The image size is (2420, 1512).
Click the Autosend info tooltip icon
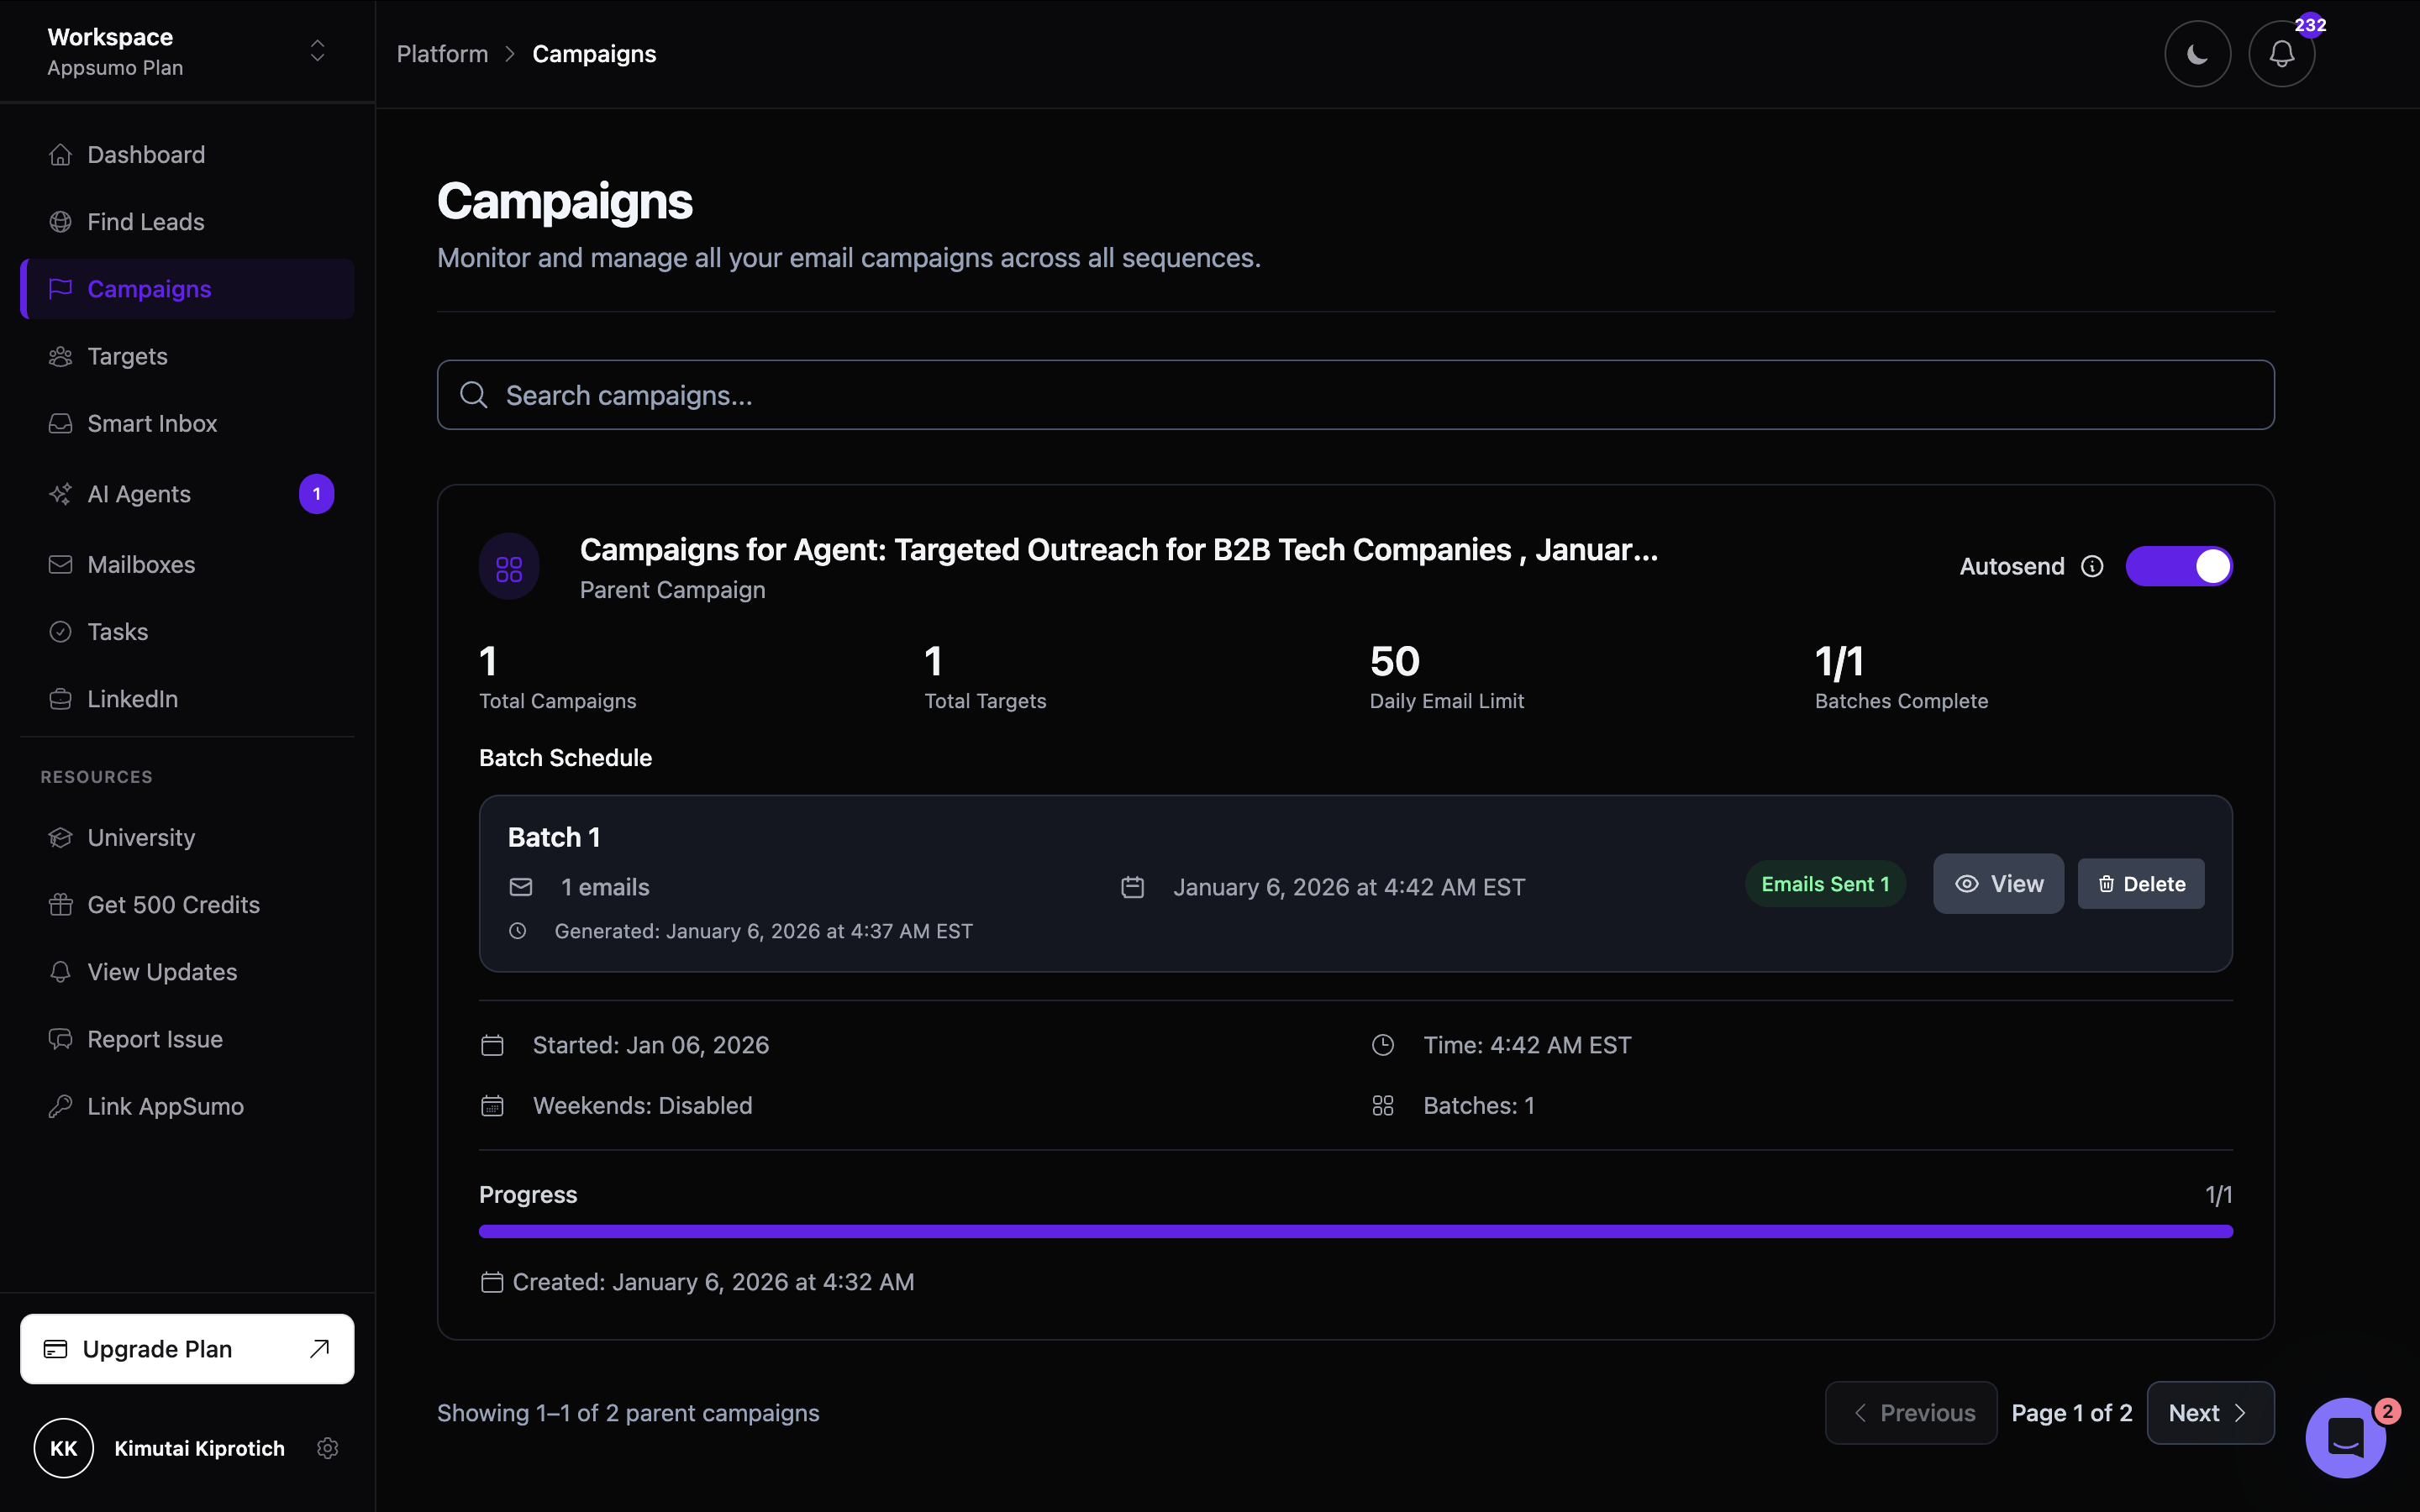coord(2092,566)
